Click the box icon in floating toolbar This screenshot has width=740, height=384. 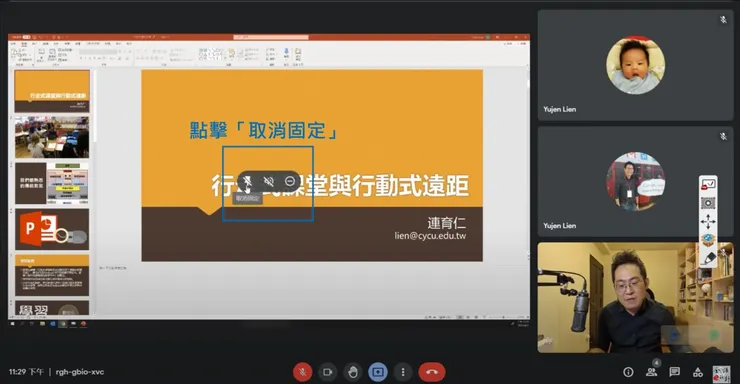(708, 240)
